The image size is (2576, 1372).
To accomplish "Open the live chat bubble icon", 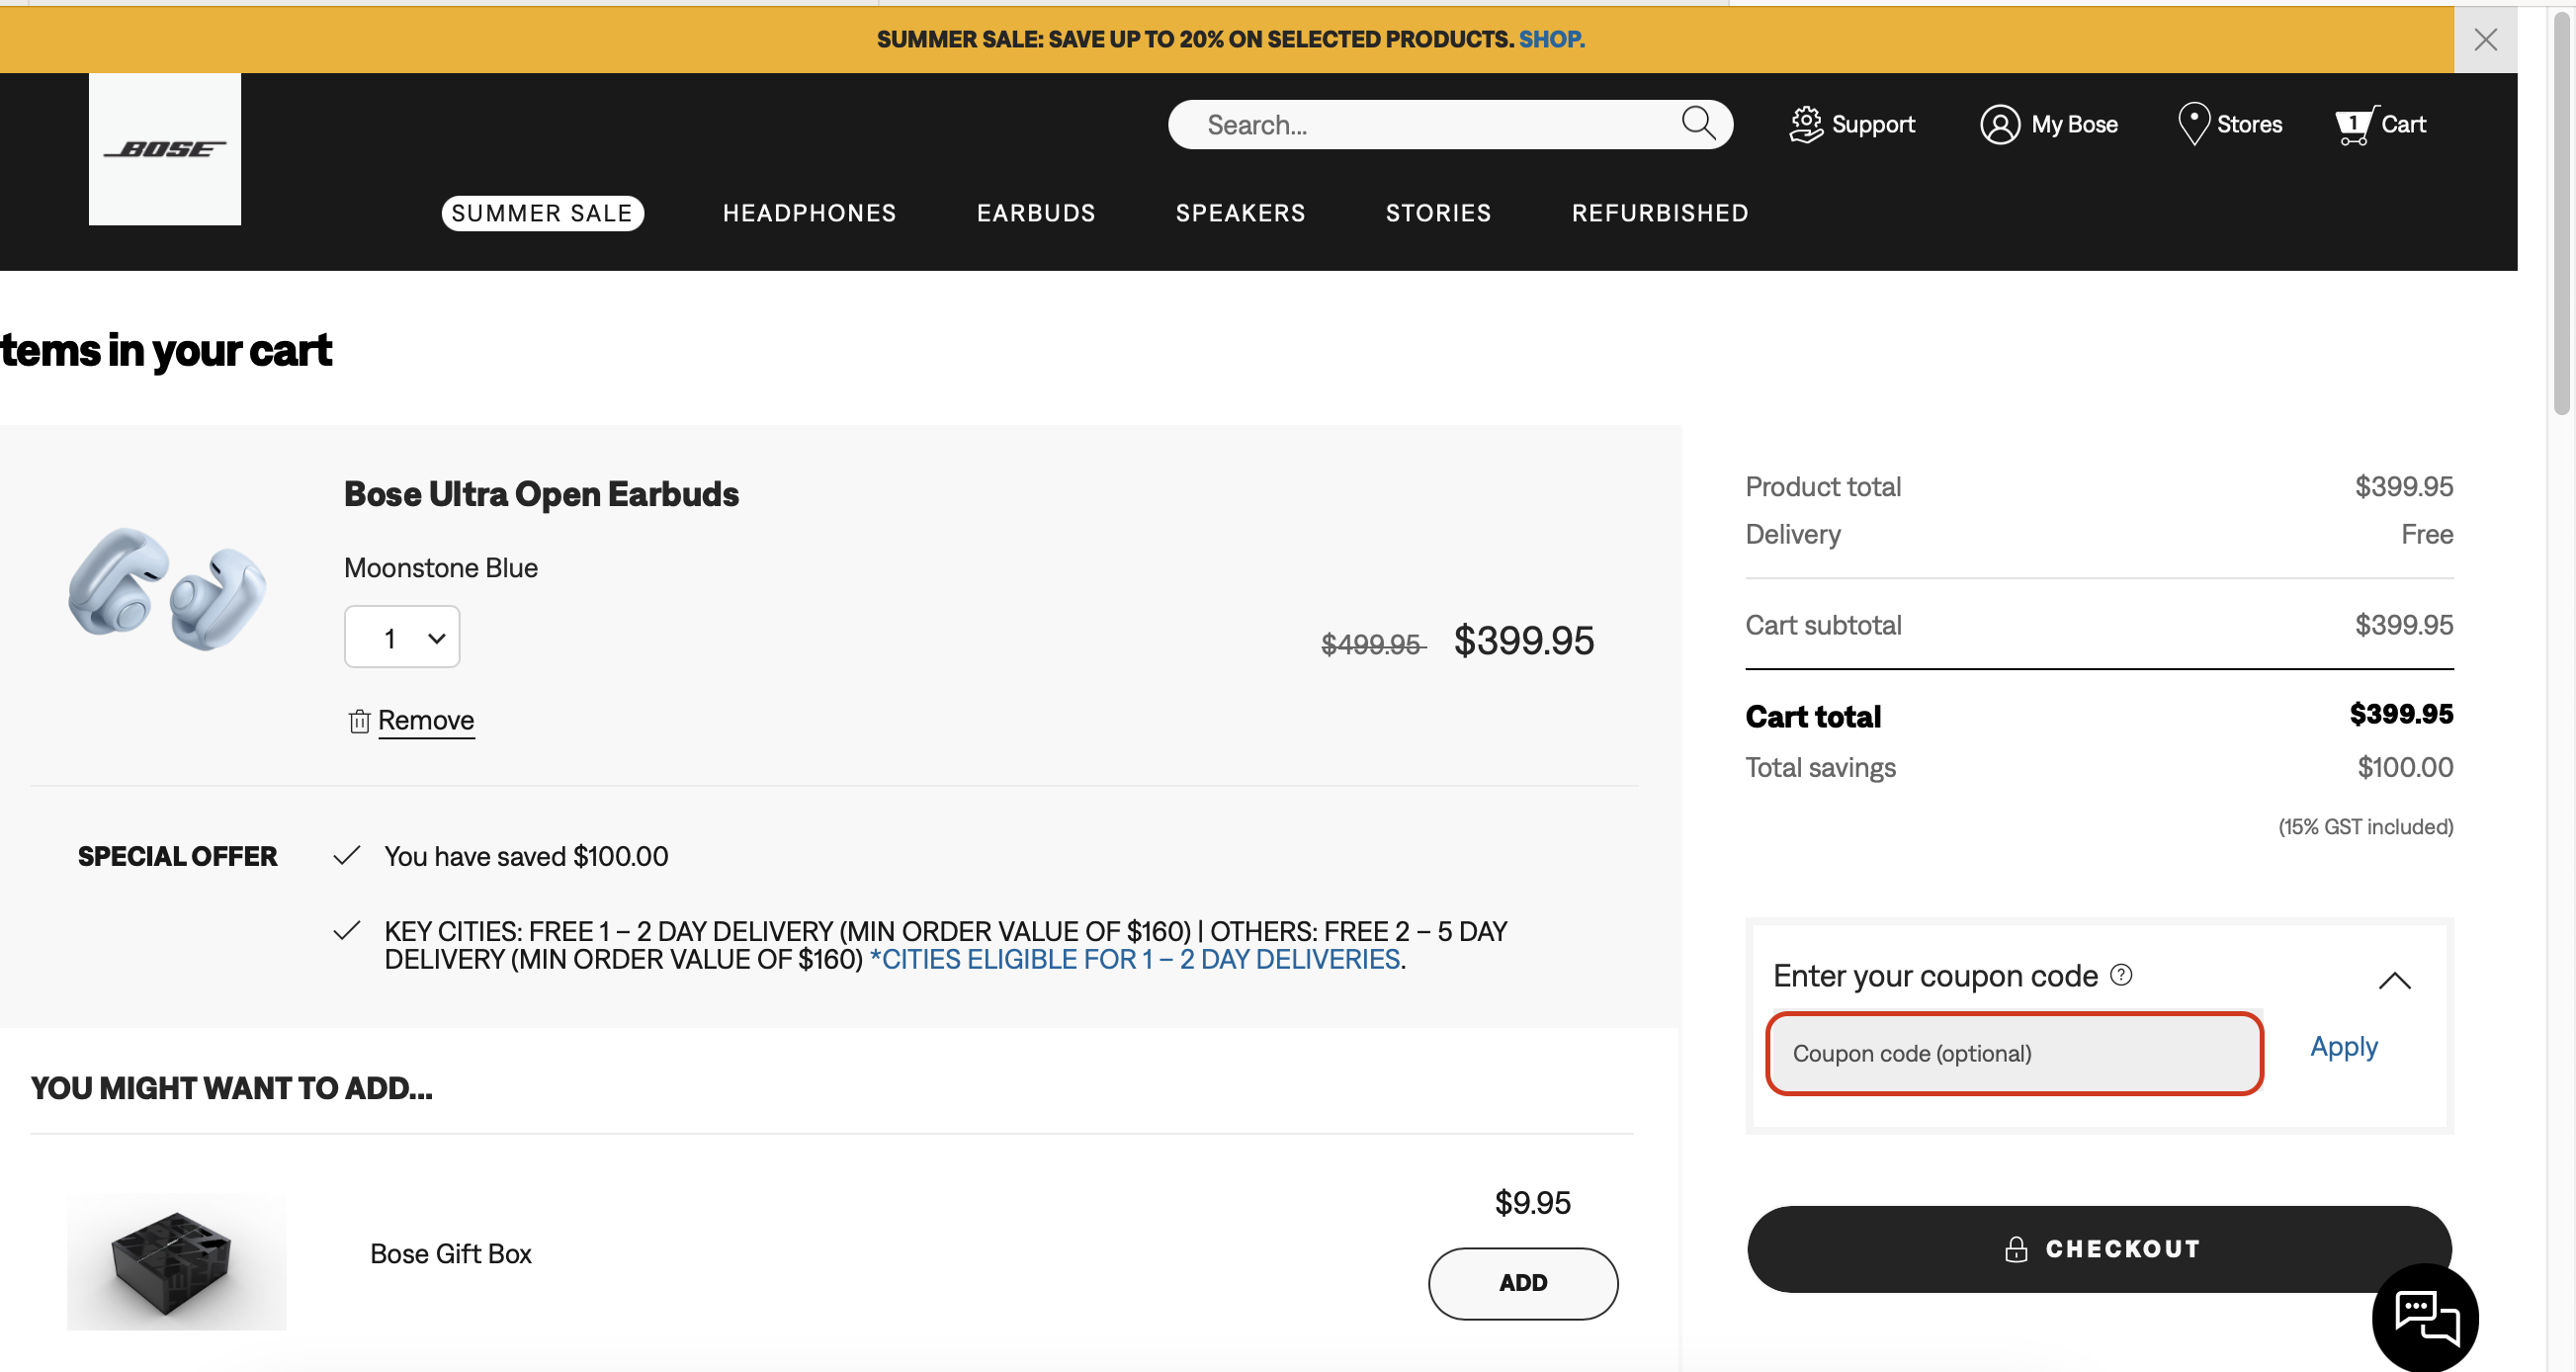I will point(2424,1317).
